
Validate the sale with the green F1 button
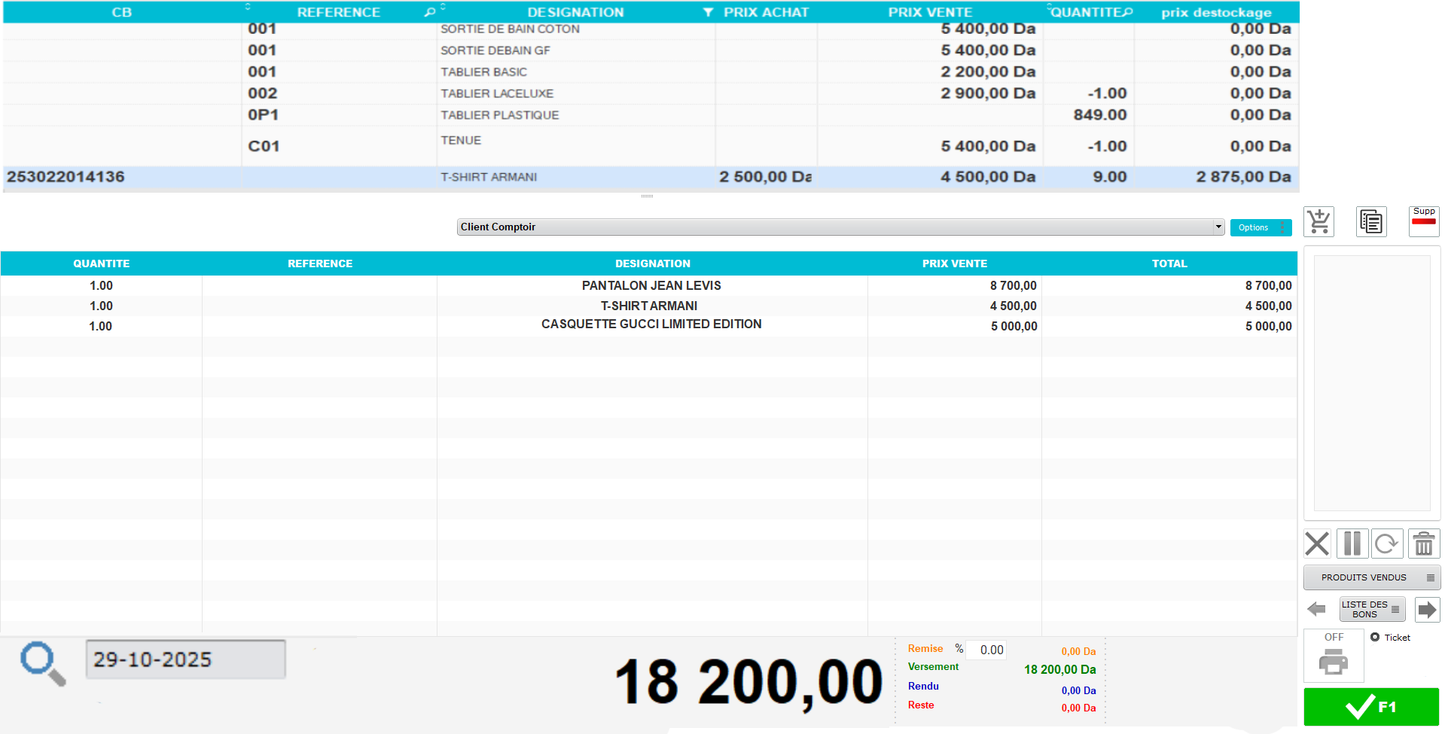tap(1371, 706)
